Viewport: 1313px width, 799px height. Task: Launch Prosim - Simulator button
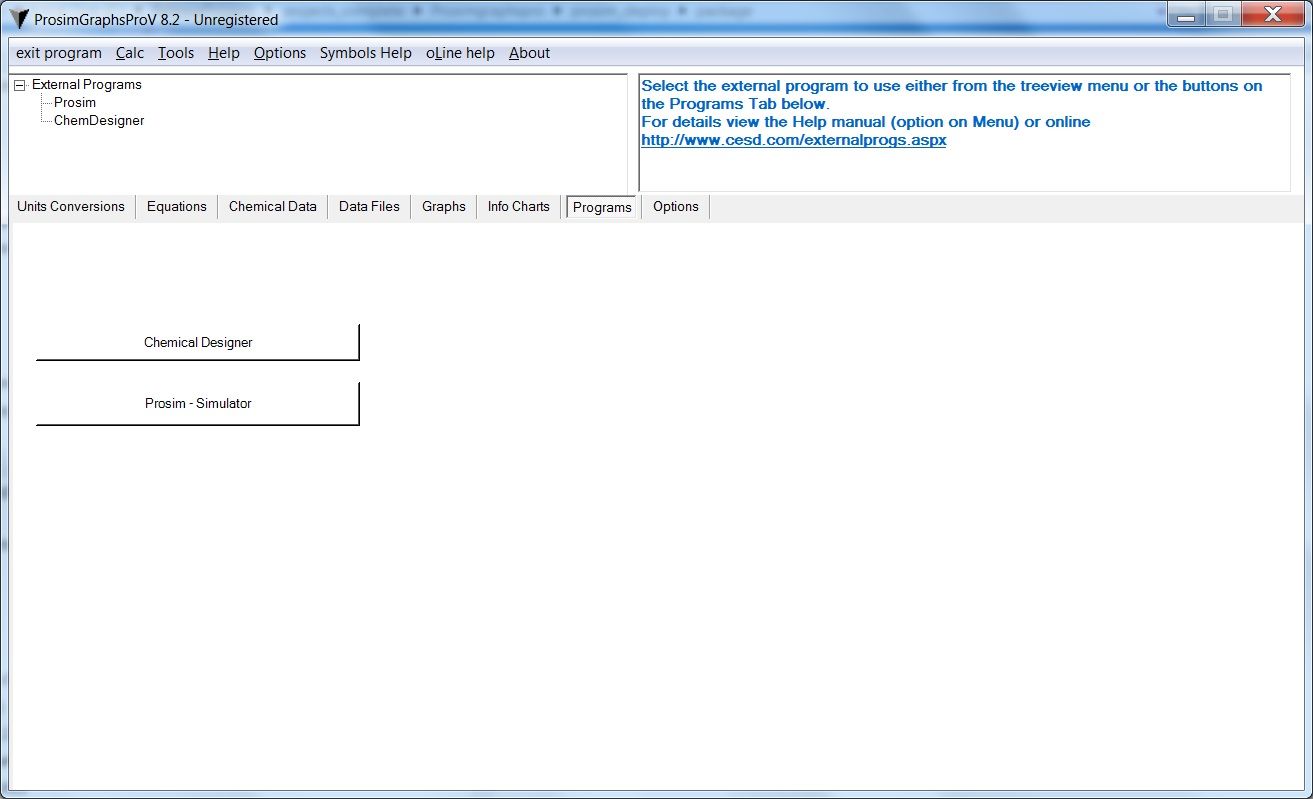[x=198, y=403]
